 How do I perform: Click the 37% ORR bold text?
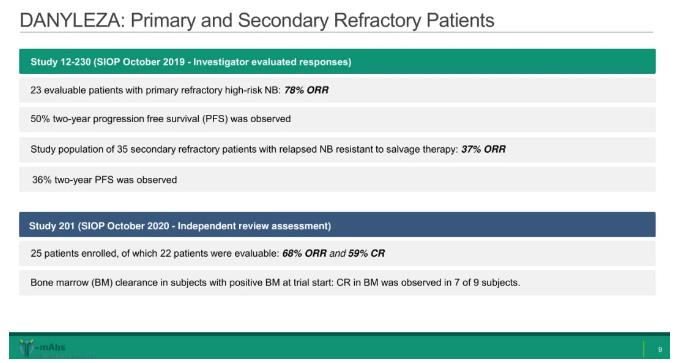[x=483, y=150]
